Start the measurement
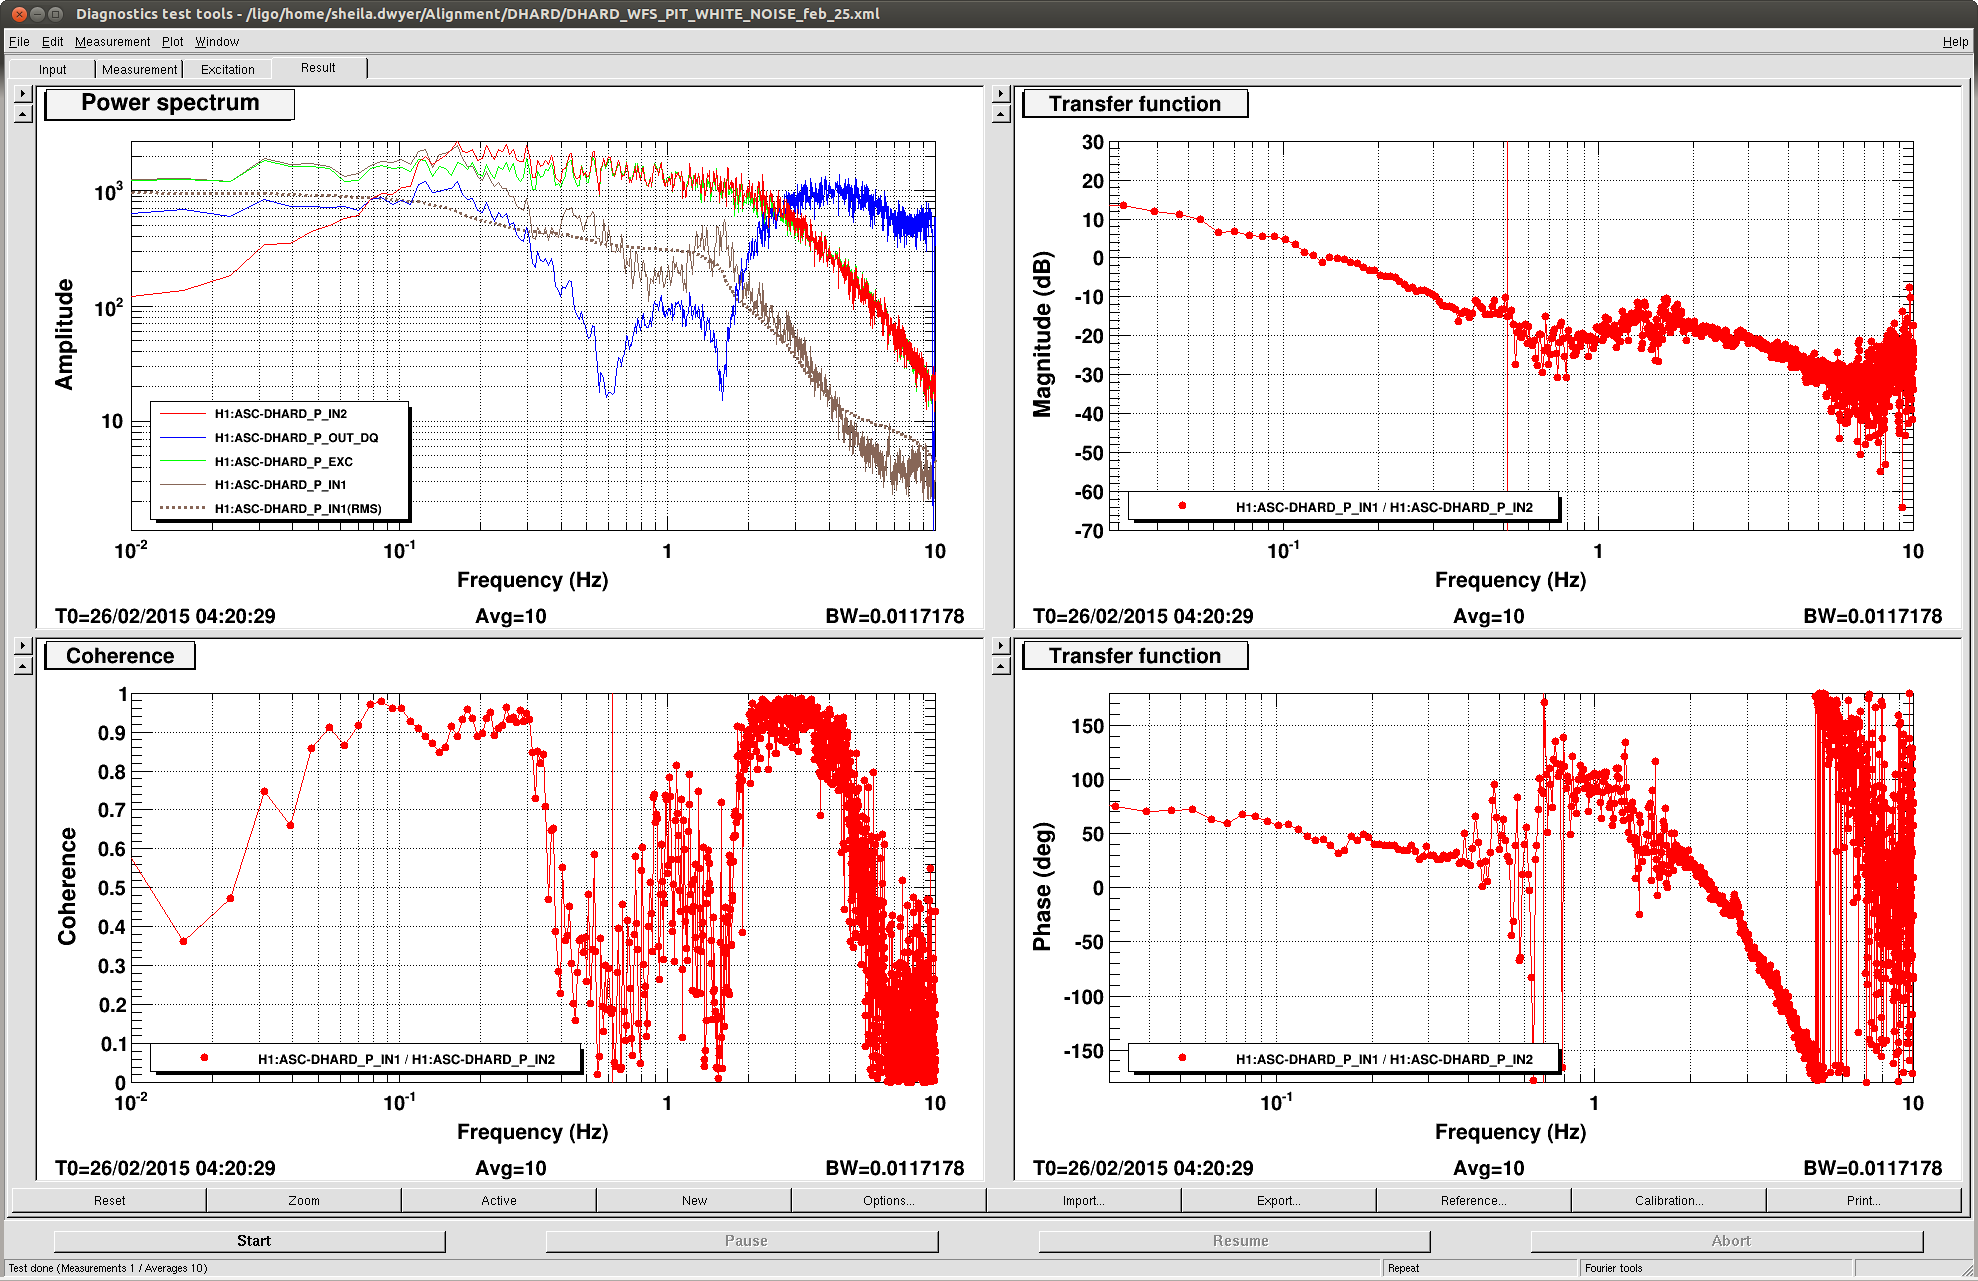The width and height of the screenshot is (1978, 1281). click(250, 1240)
